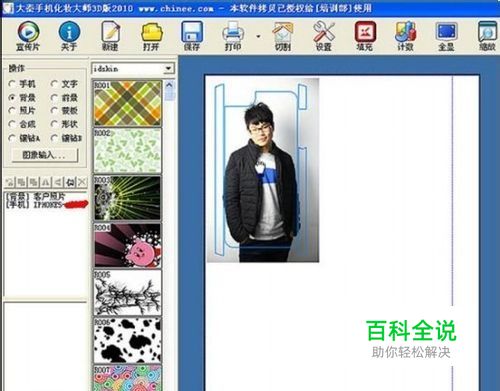
Task: Expand the arrow beside the 打印 button
Action: click(258, 36)
